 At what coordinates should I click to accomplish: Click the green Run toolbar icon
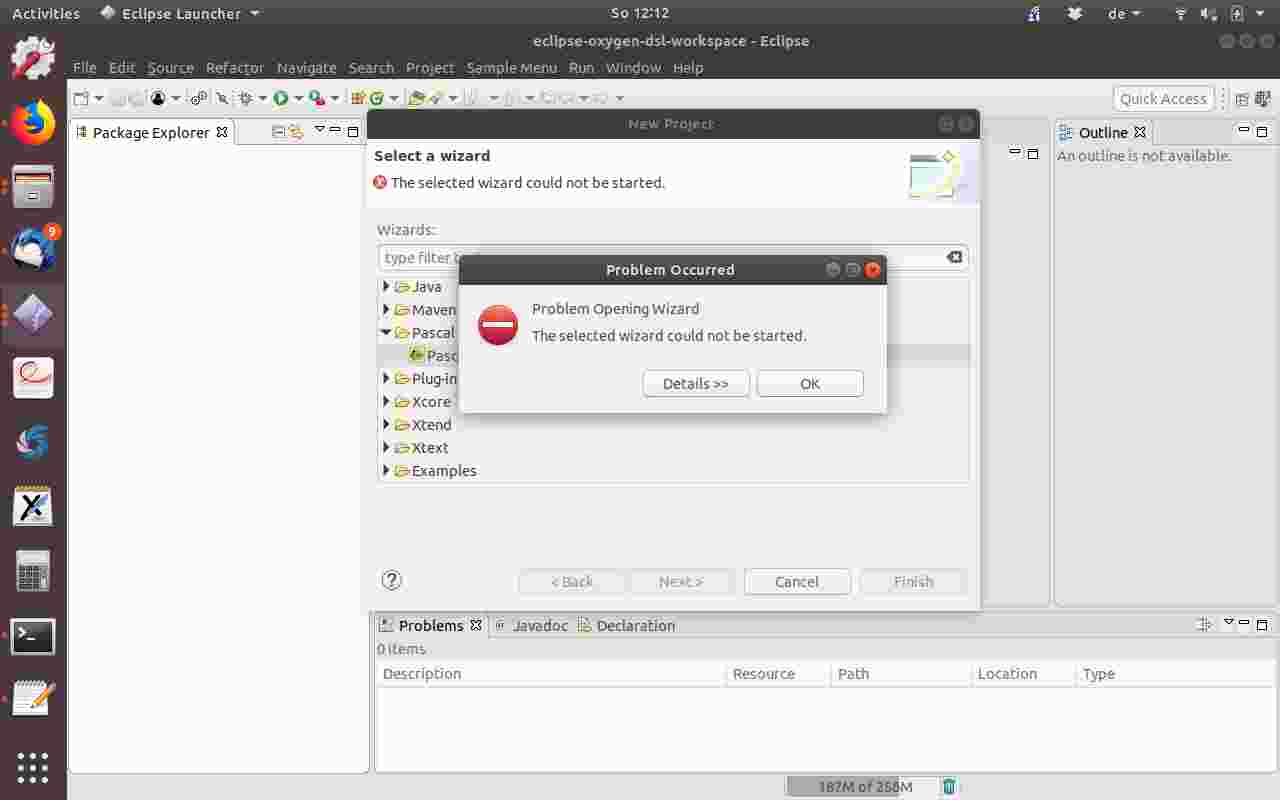(x=281, y=98)
